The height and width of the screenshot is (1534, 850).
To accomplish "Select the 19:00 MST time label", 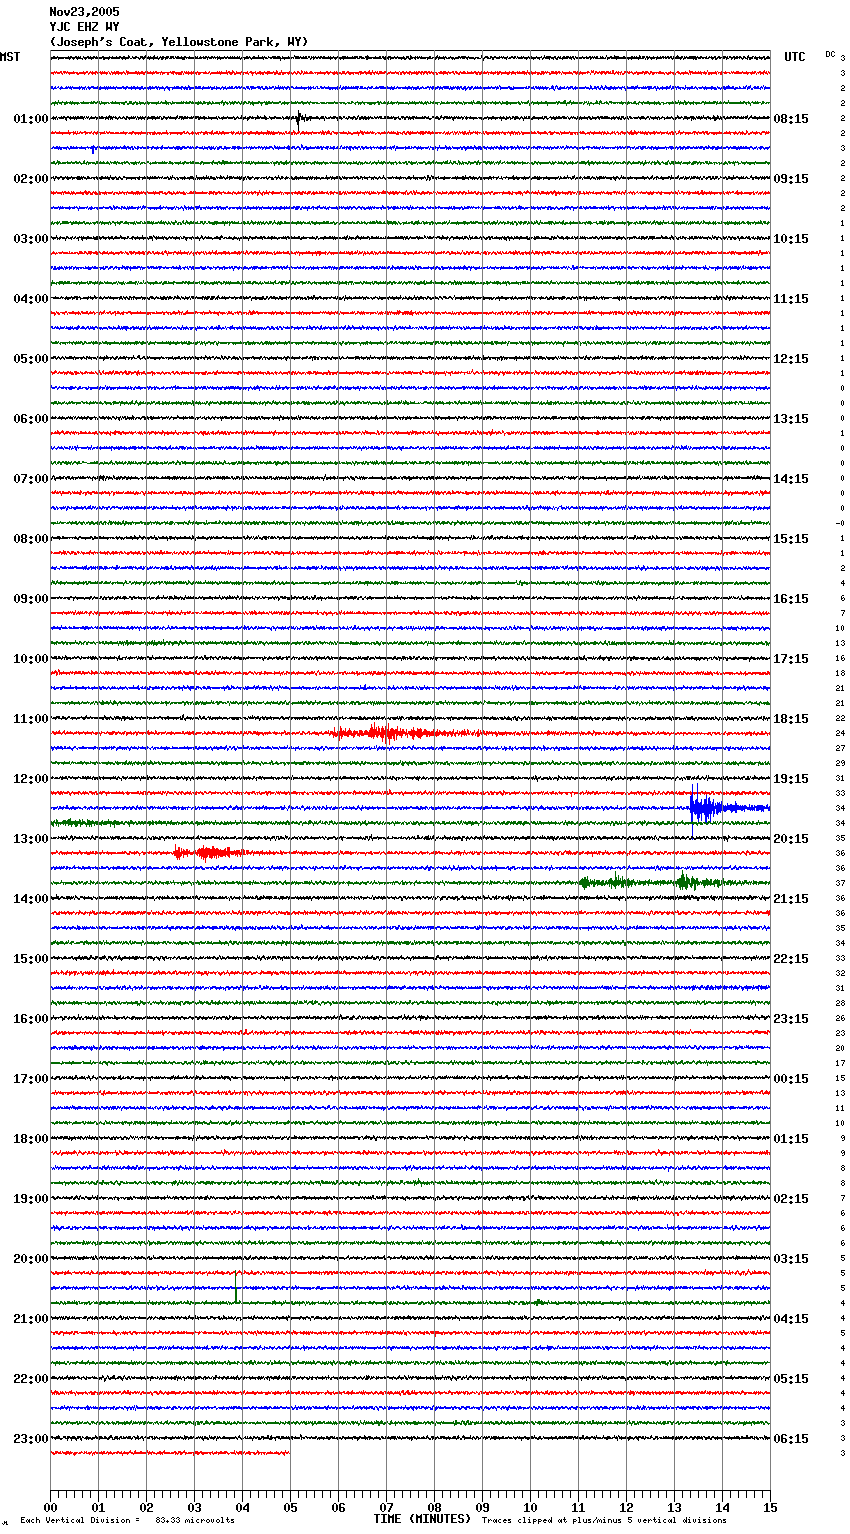I will pos(31,1199).
